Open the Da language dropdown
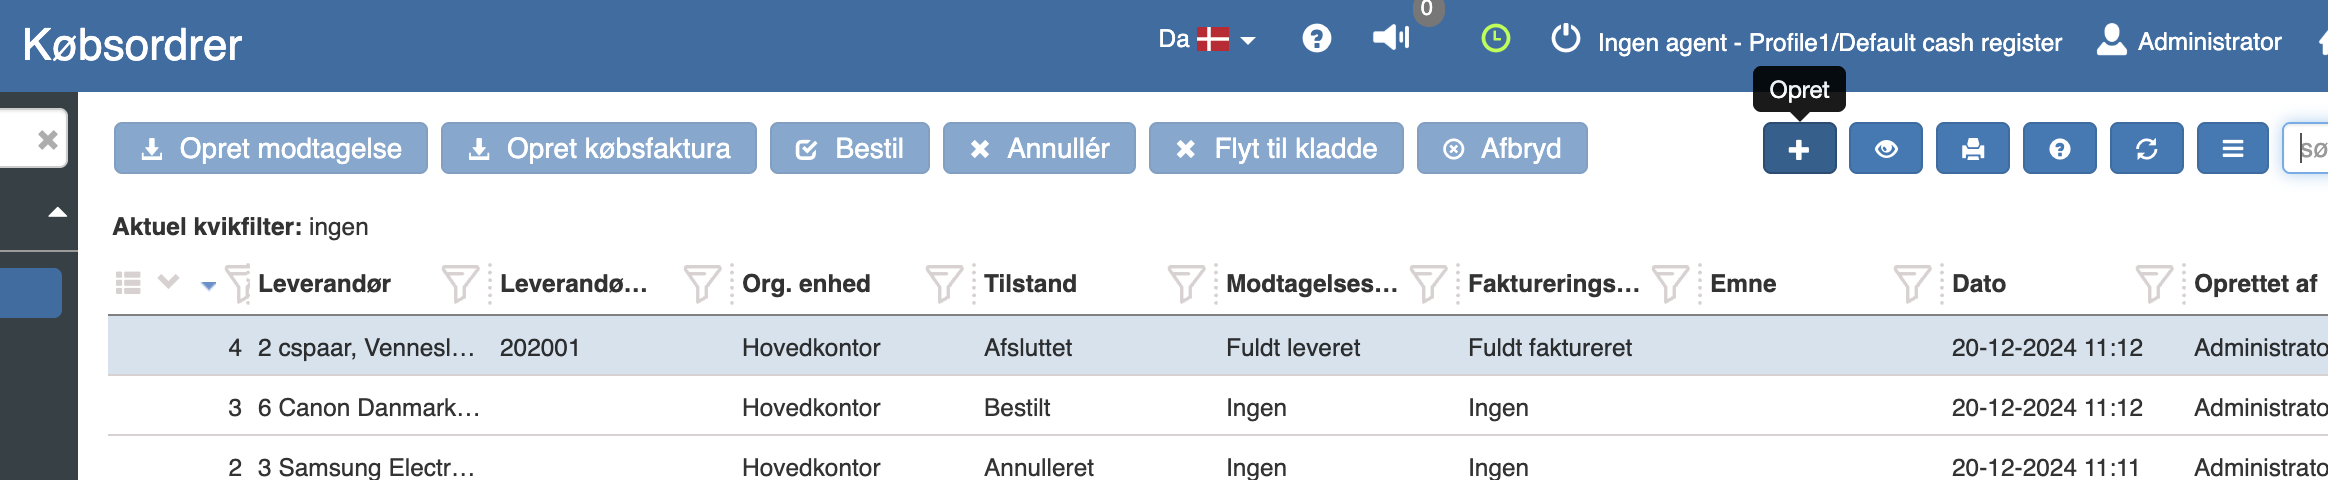 click(x=1207, y=40)
